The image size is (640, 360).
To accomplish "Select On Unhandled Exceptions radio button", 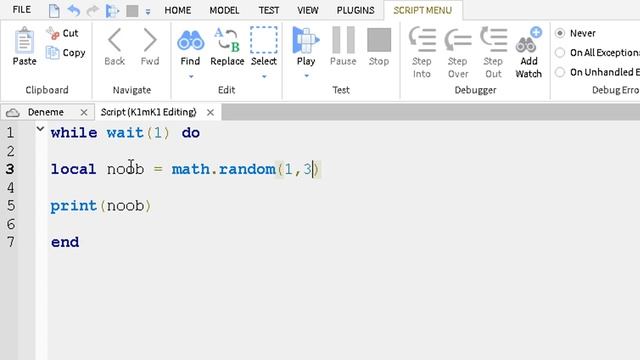I will pyautogui.click(x=560, y=72).
